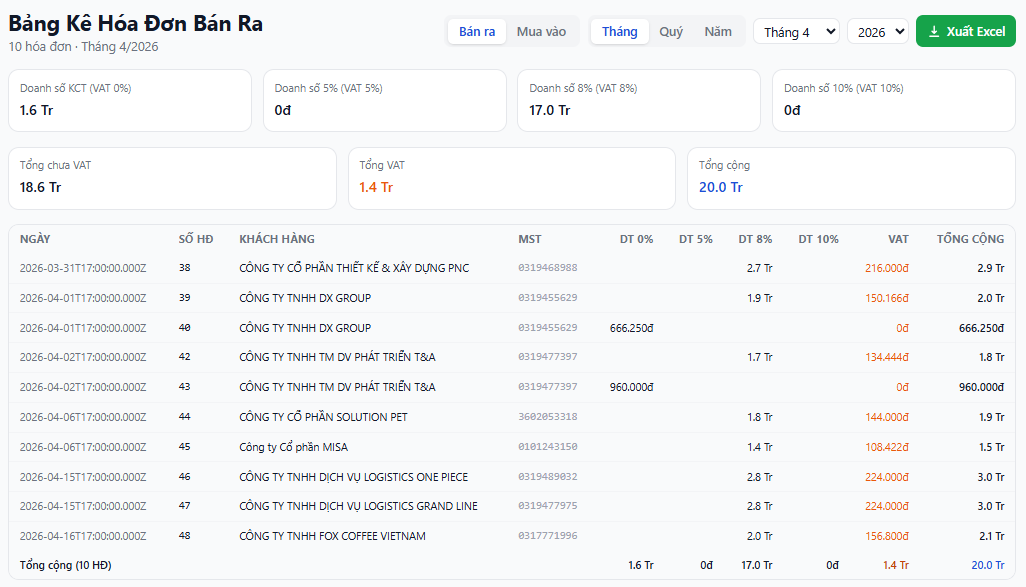The width and height of the screenshot is (1026, 587).
Task: Select CÔNG TY TNHH DỊCH VỤ LOGISTICS ONE PIECE
Action: (x=353, y=477)
